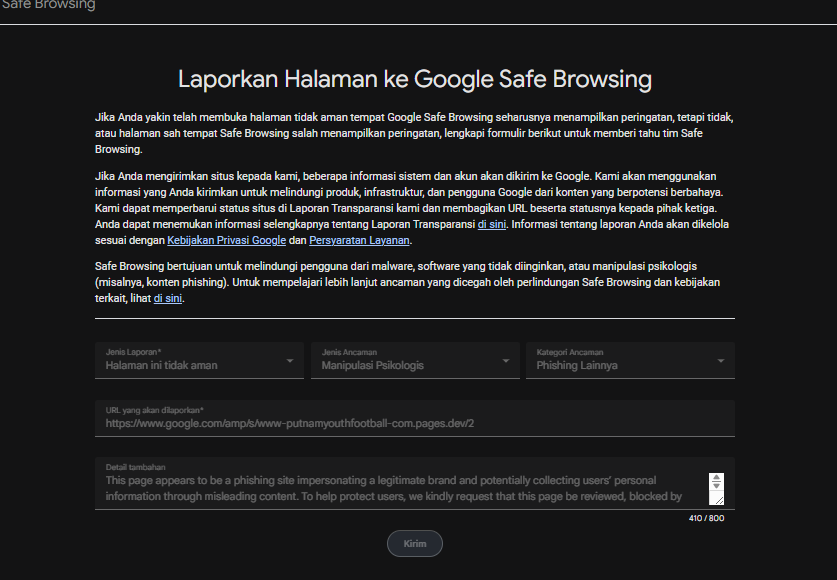Open Laporan Transparansi 'di sini' link
Viewport: 837px width, 580px height.
coord(492,224)
